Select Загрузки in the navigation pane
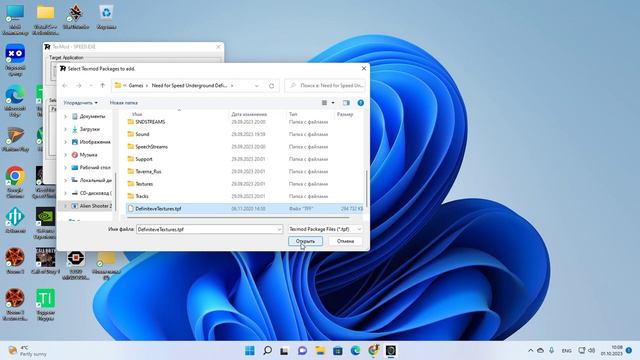This screenshot has width=640, height=360. (89, 129)
